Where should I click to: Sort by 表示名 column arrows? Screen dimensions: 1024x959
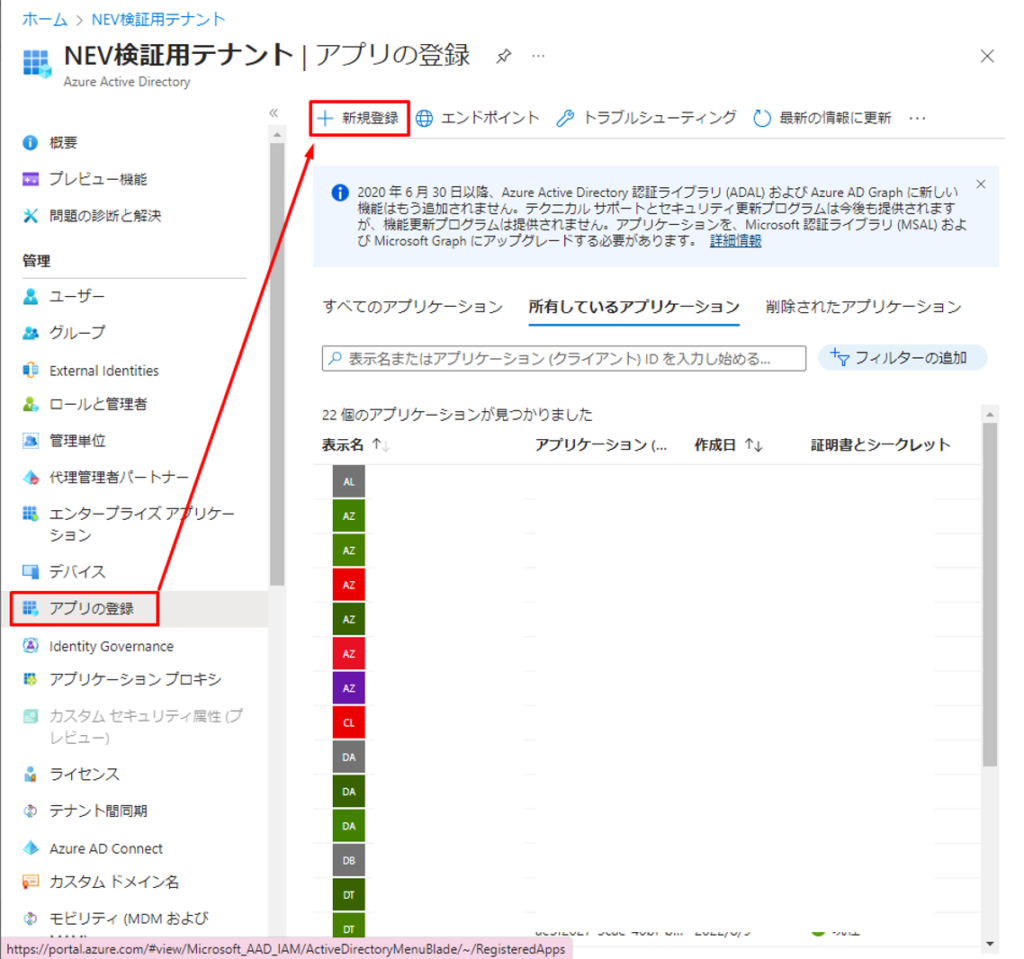(x=381, y=445)
